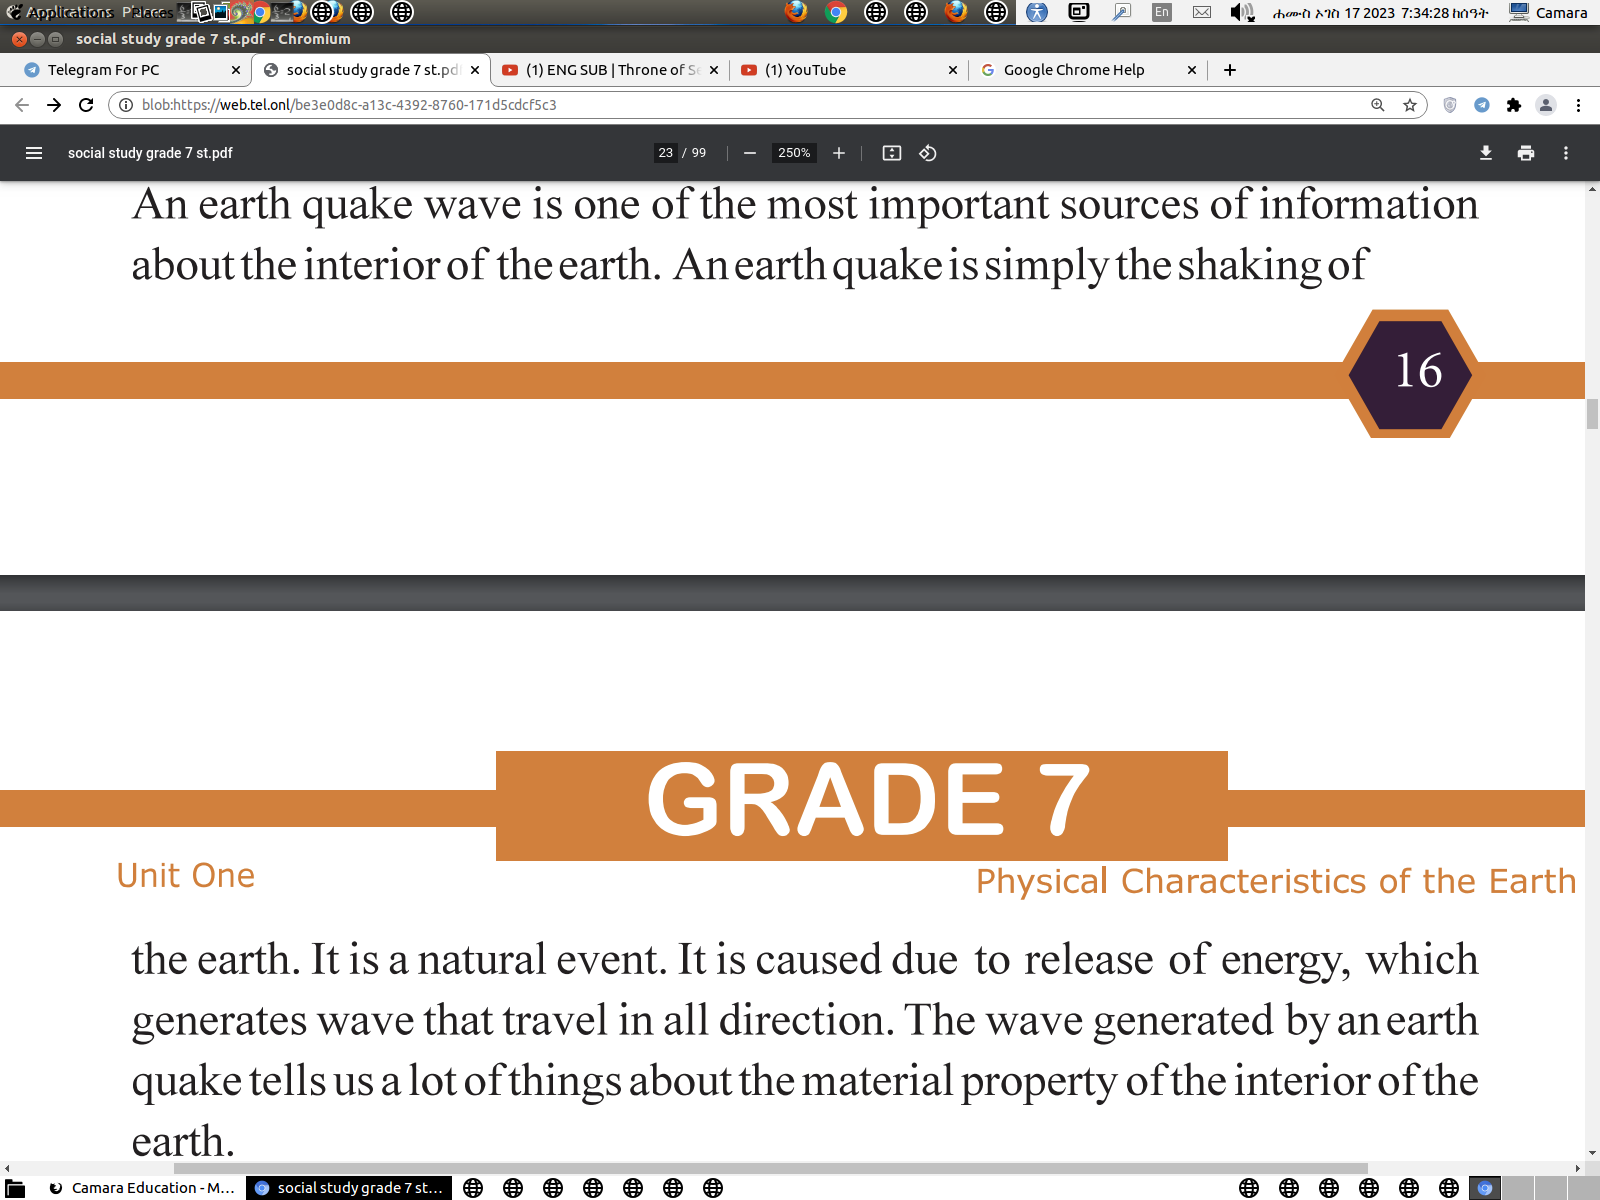
Task: Click the 250% zoom level field
Action: pyautogui.click(x=794, y=153)
